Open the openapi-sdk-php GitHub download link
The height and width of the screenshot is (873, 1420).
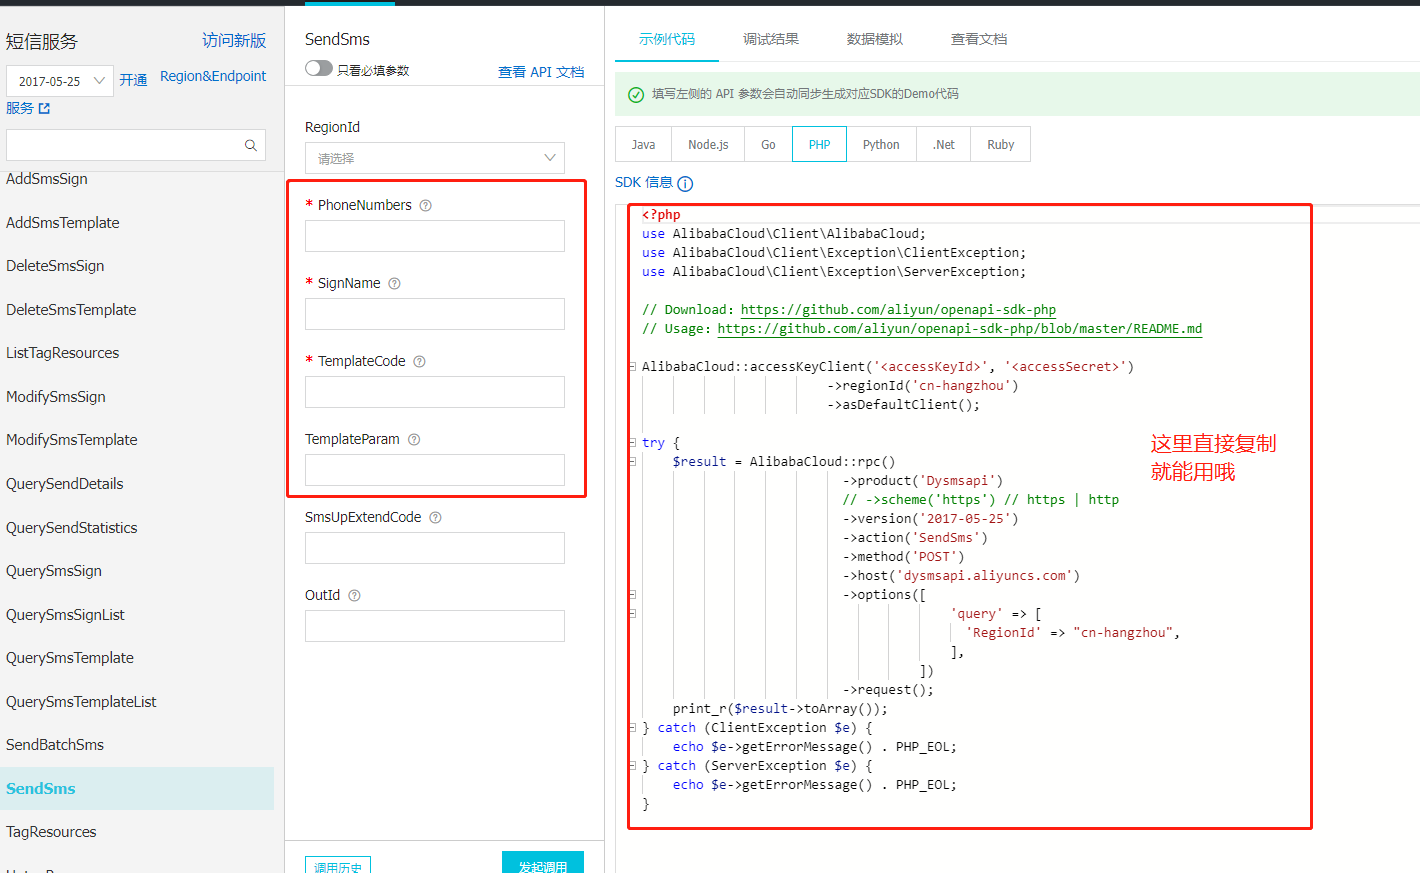(x=898, y=310)
